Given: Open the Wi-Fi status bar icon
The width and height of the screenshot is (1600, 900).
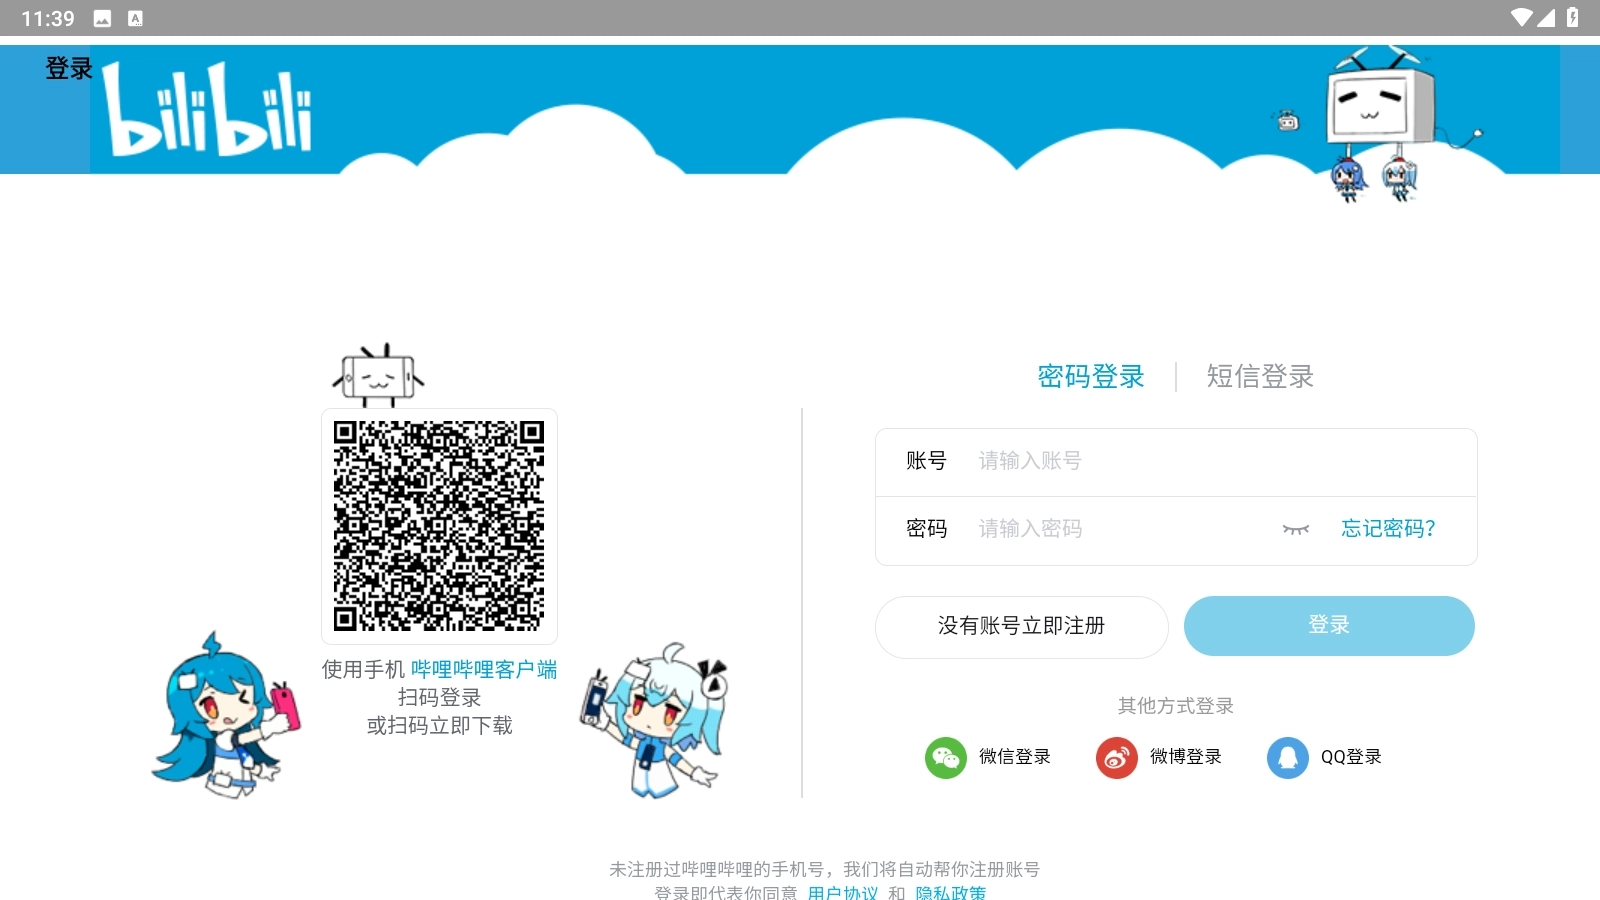Looking at the screenshot, I should click(x=1523, y=16).
